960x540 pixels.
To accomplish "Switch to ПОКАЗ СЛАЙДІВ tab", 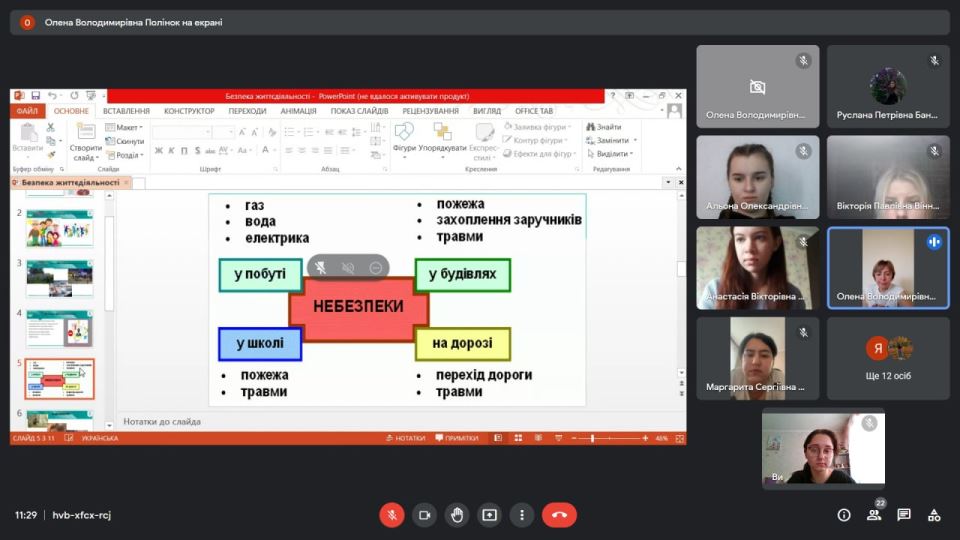I will click(359, 111).
